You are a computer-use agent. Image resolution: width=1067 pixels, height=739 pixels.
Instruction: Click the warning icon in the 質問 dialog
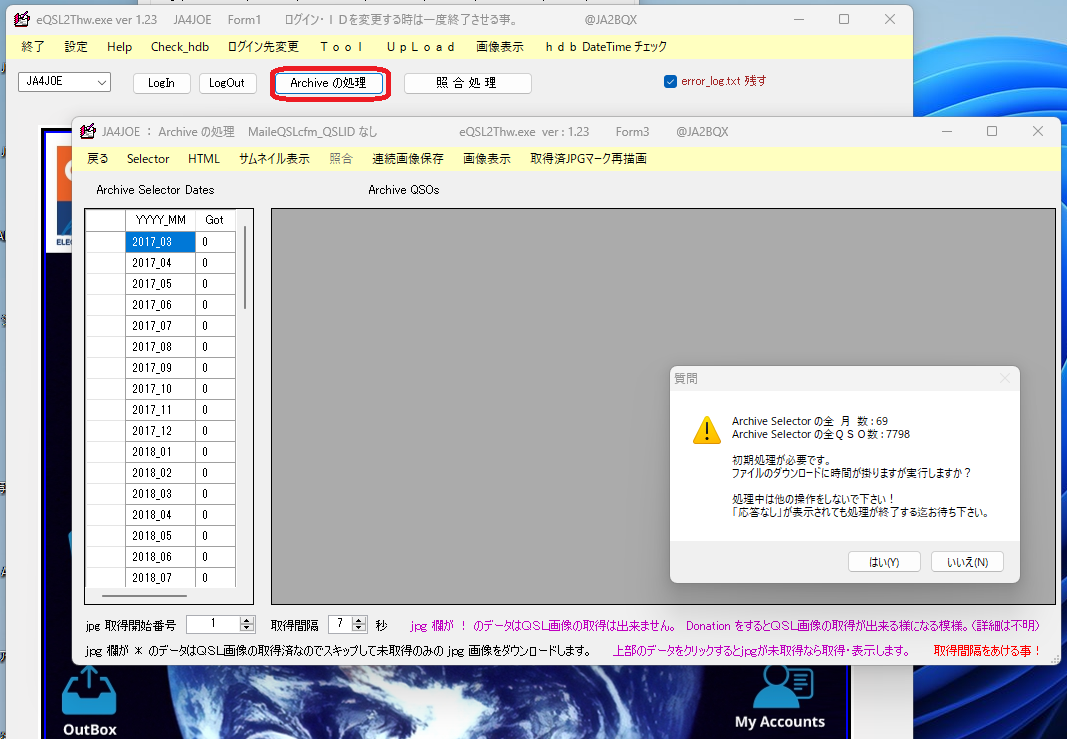pos(707,430)
